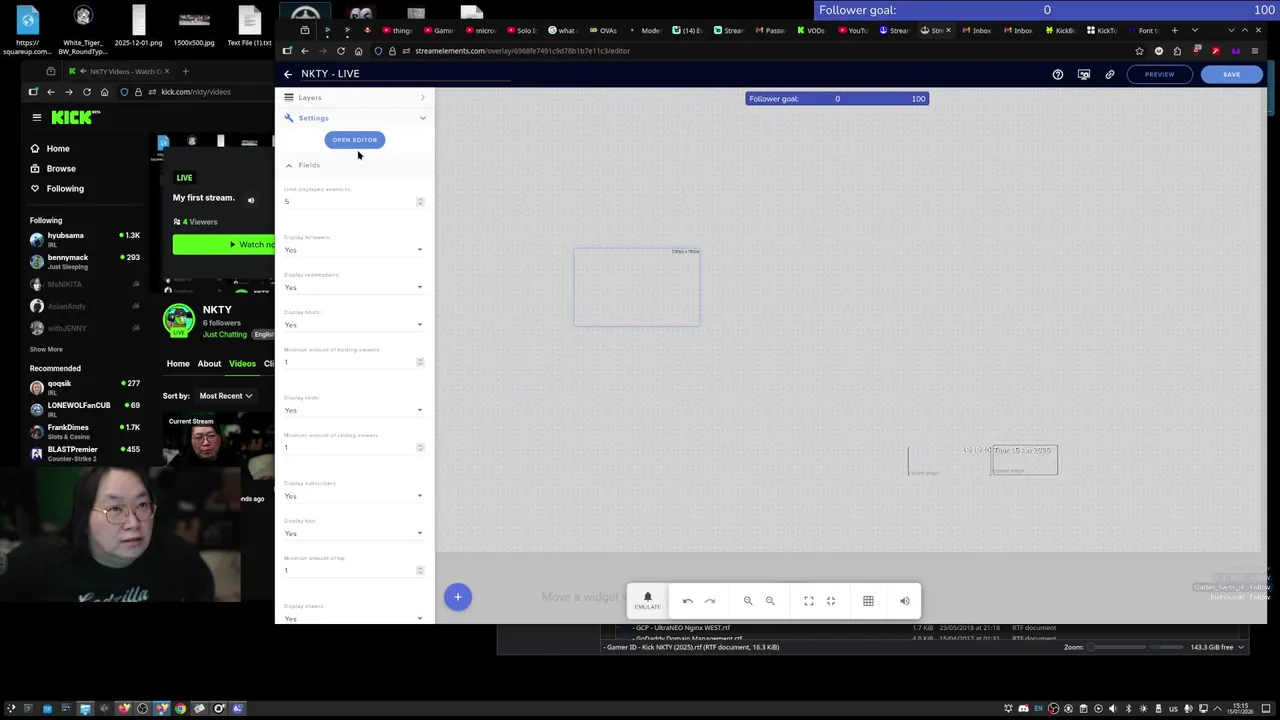
Task: Click Show more under Following
Action: (46, 349)
